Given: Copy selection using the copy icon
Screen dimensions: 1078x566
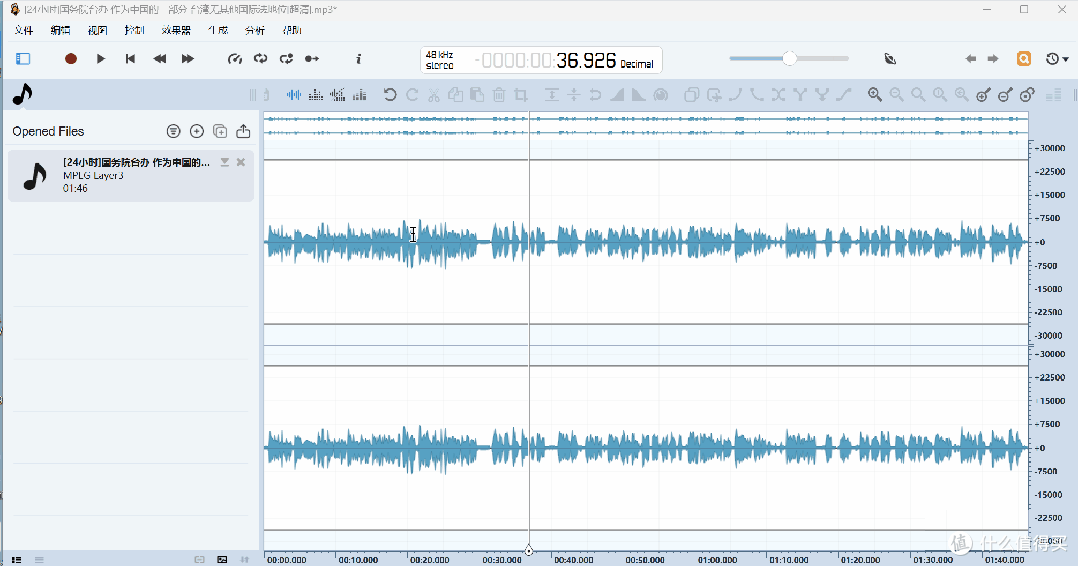Looking at the screenshot, I should [x=455, y=95].
